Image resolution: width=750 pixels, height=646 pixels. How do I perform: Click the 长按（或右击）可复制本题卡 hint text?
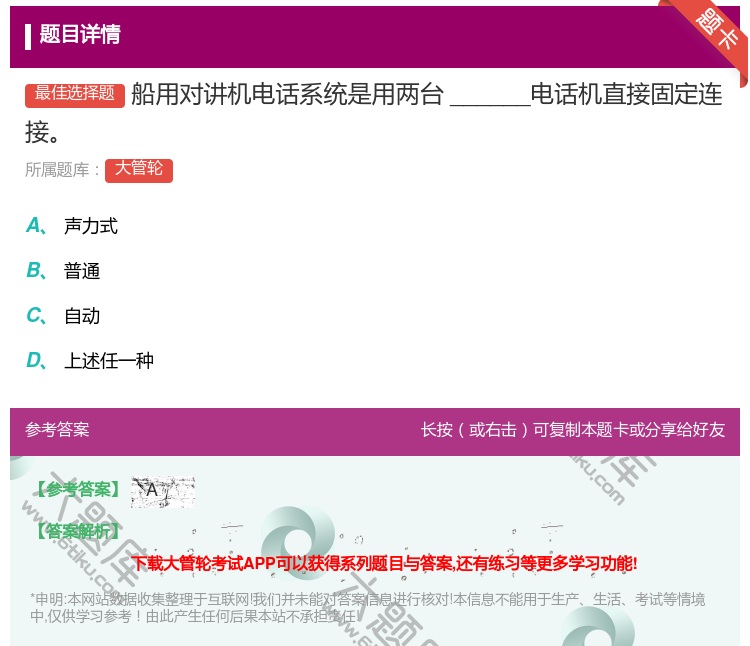(x=573, y=429)
